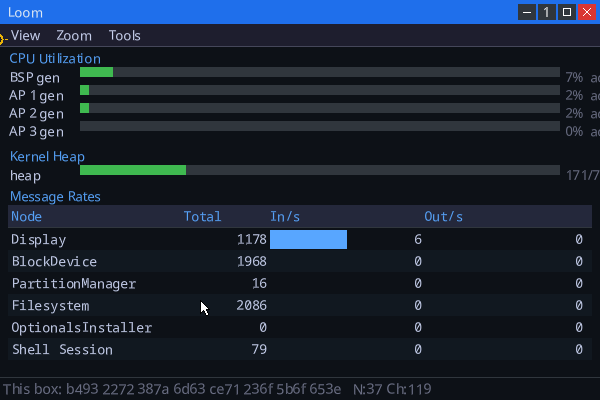The image size is (600, 400).
Task: Open the Tools menu
Action: (x=124, y=36)
